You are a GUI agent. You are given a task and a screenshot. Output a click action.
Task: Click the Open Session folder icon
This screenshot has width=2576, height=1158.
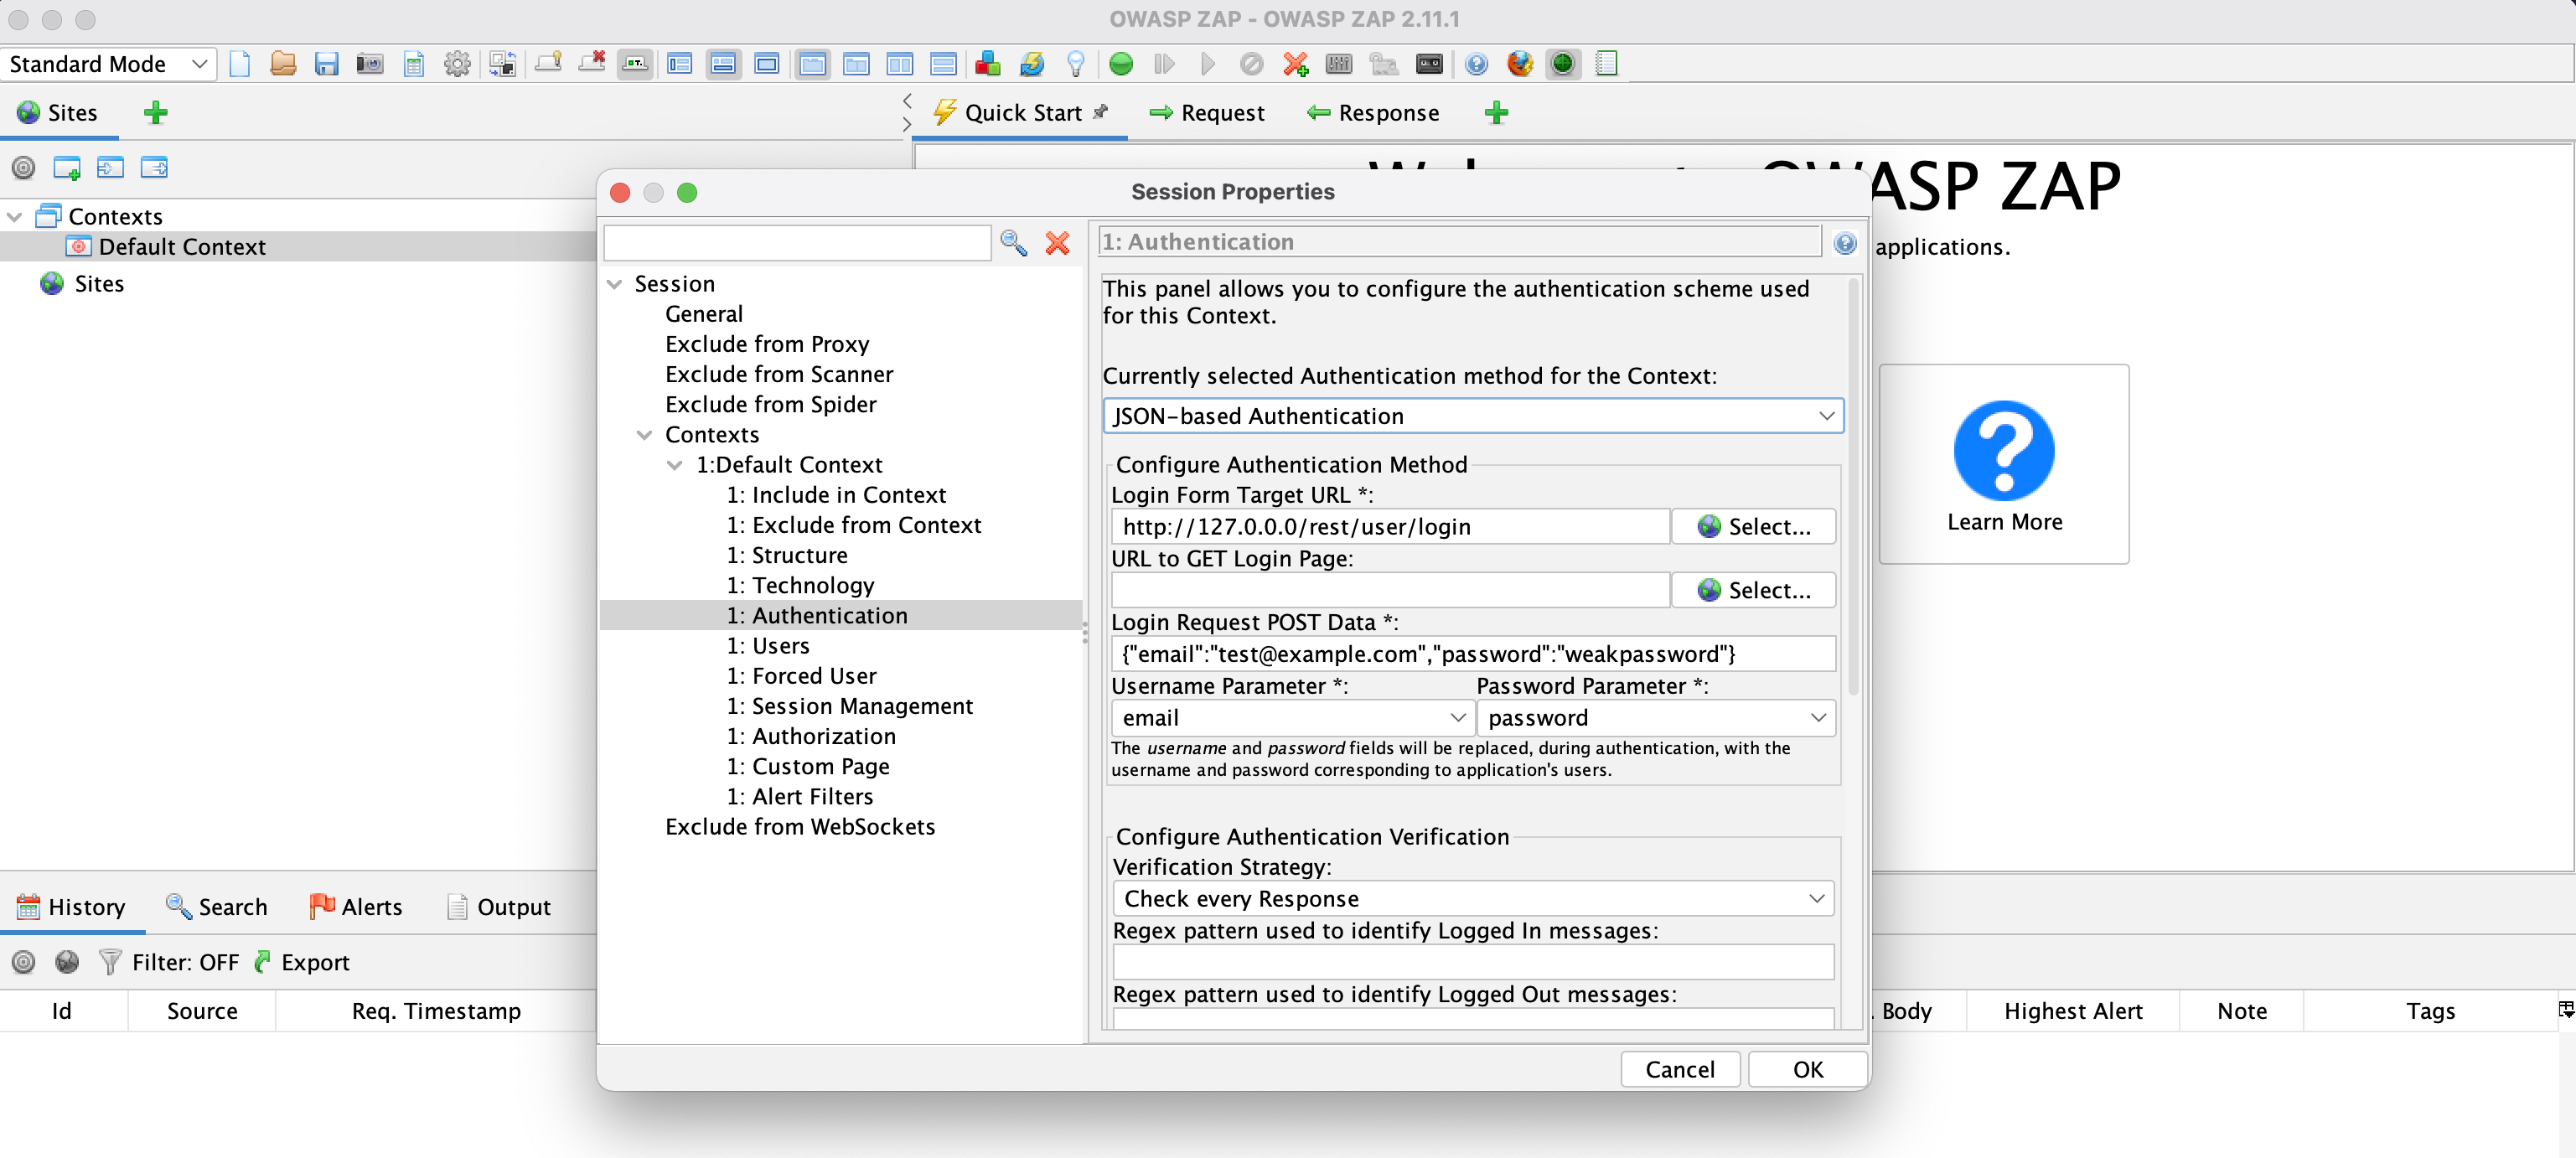[283, 64]
